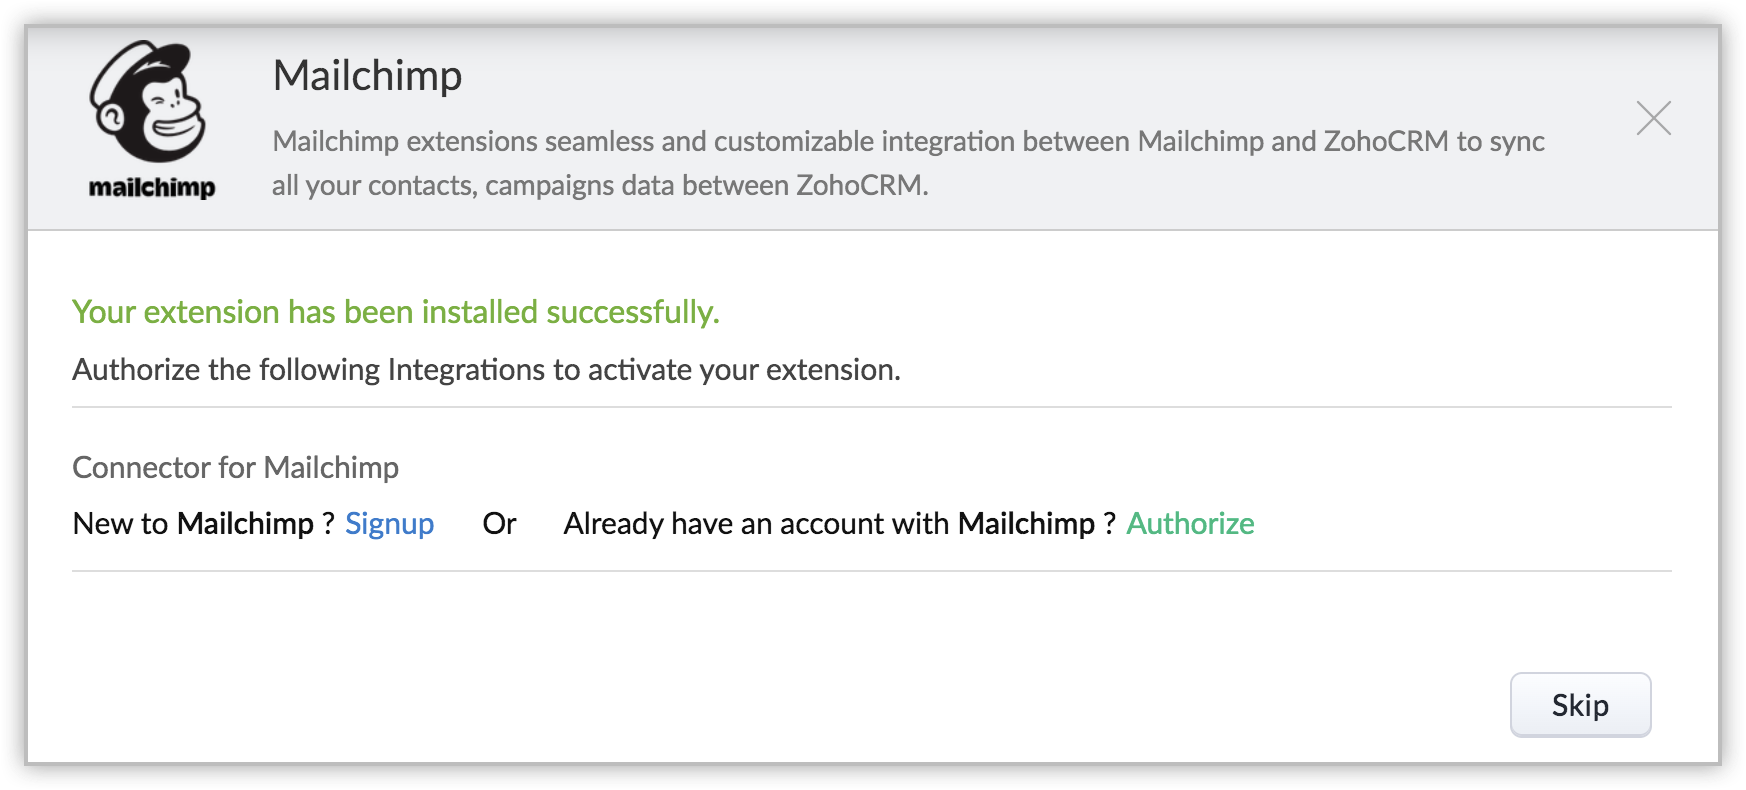
Task: Close the Mailchimp extension dialog
Action: pyautogui.click(x=1653, y=118)
